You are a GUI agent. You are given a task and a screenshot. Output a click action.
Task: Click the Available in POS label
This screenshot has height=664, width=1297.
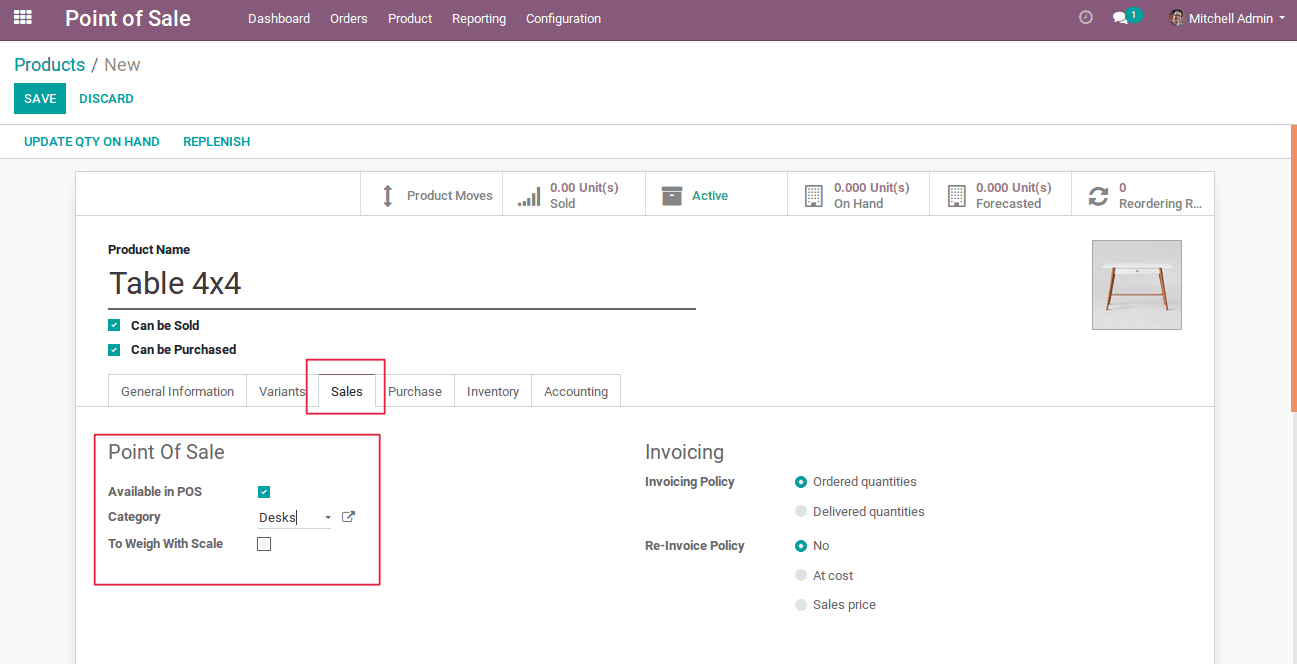pos(155,492)
